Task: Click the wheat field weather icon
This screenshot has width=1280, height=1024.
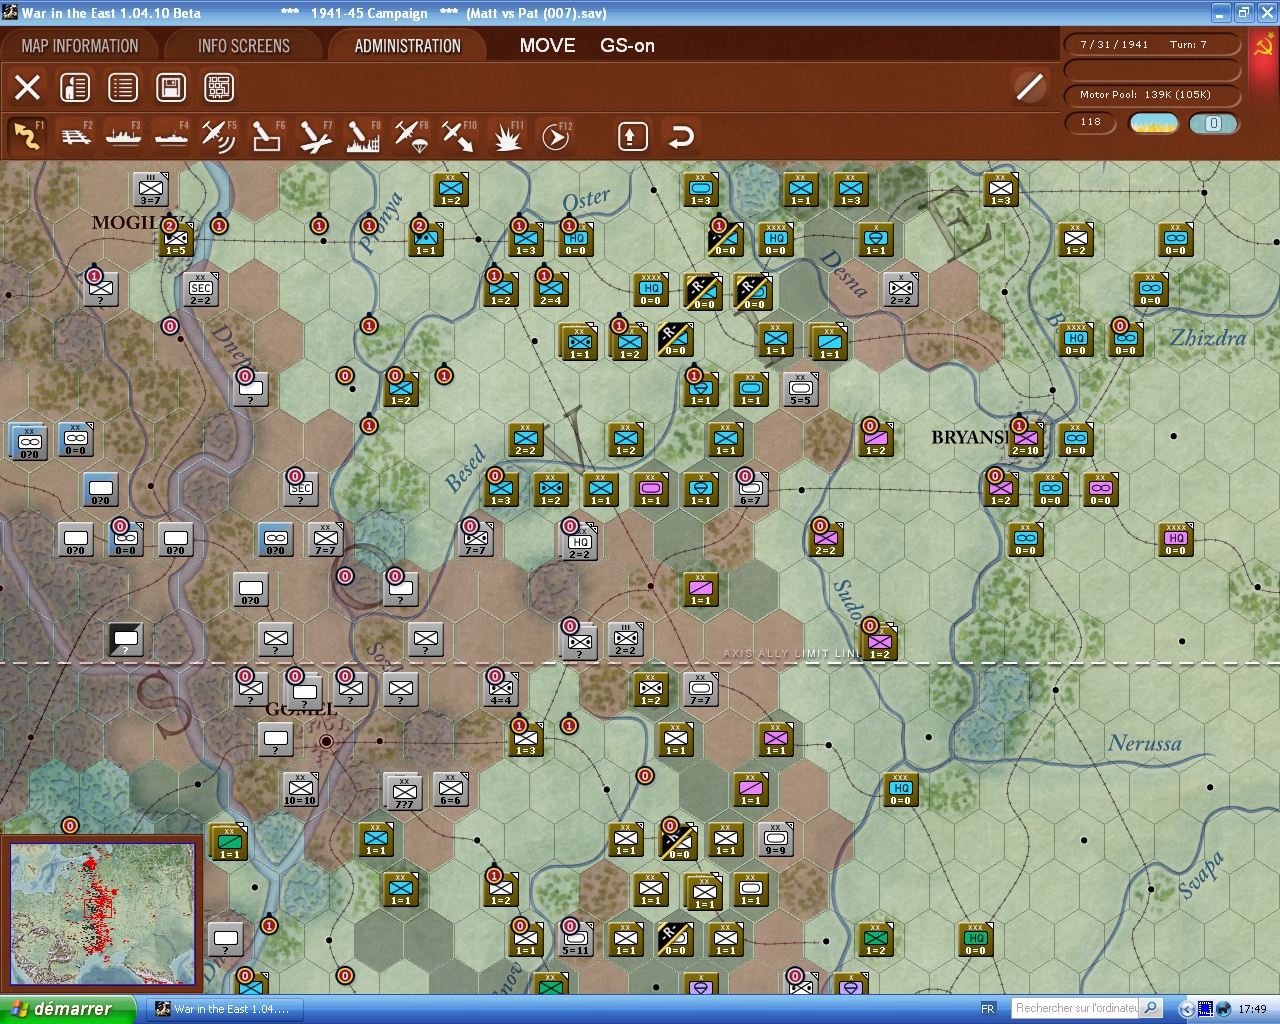Action: [x=1154, y=123]
